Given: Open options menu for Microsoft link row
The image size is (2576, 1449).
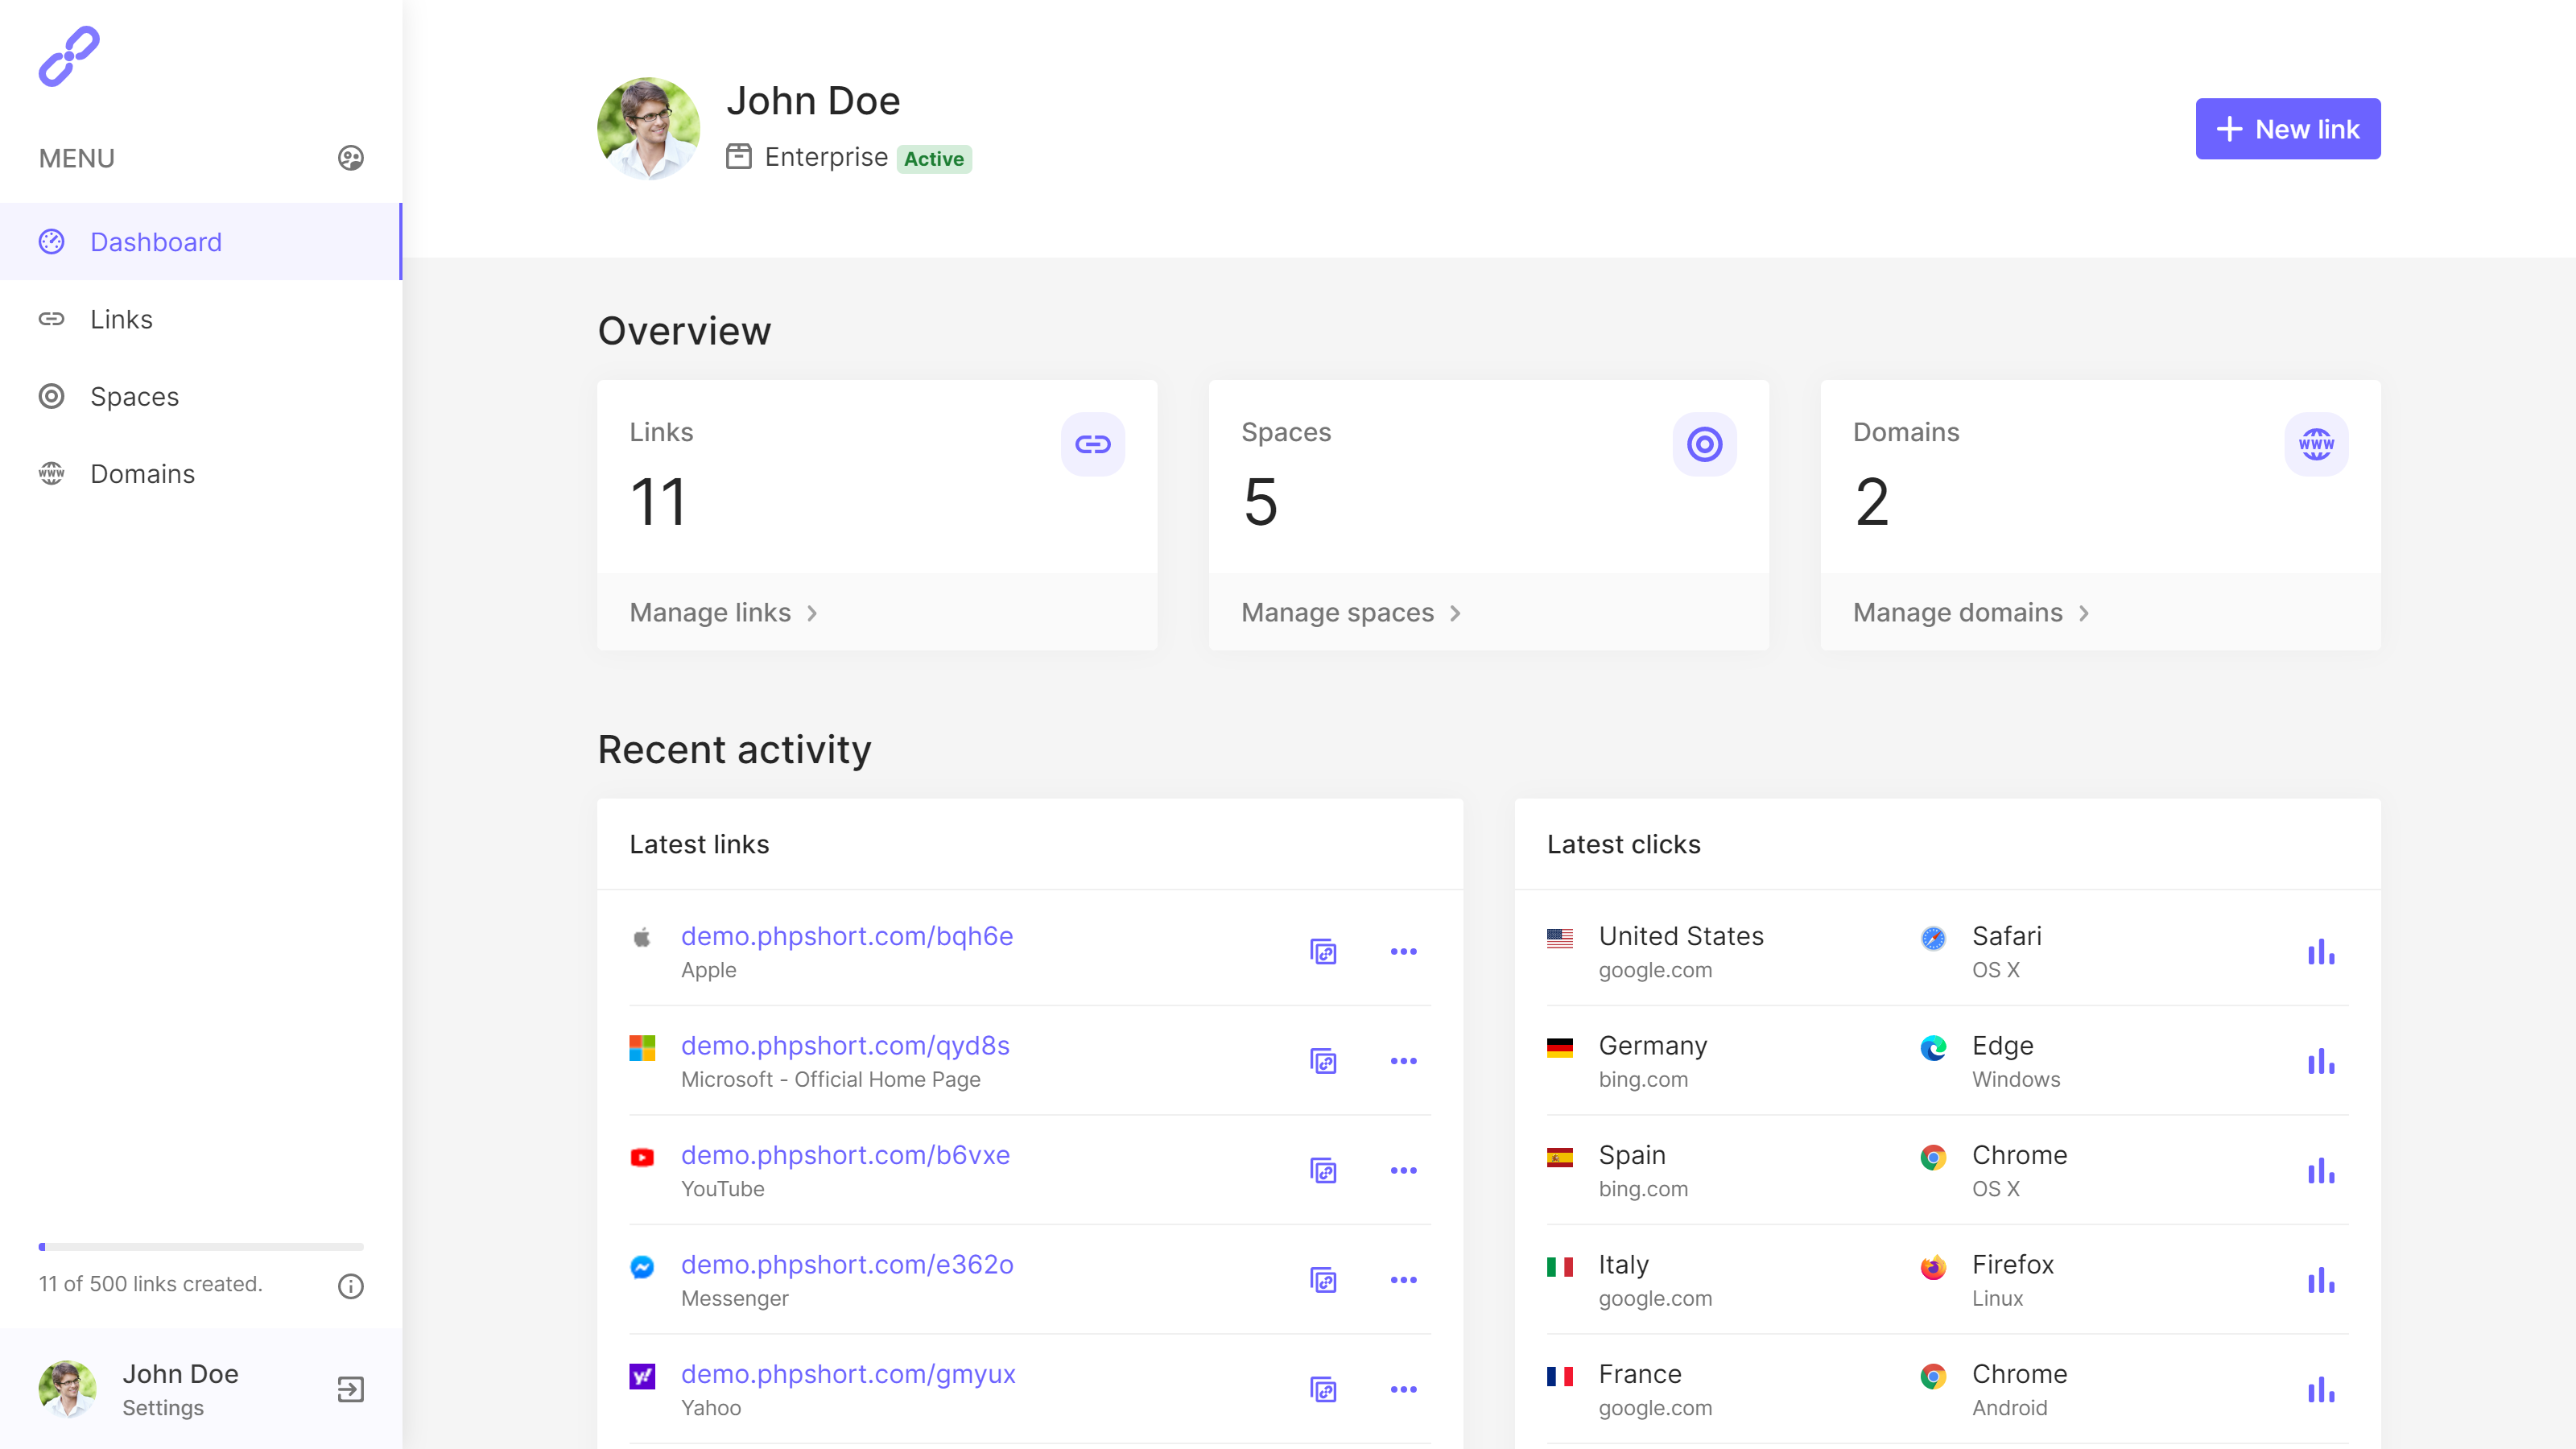Looking at the screenshot, I should pyautogui.click(x=1403, y=1061).
